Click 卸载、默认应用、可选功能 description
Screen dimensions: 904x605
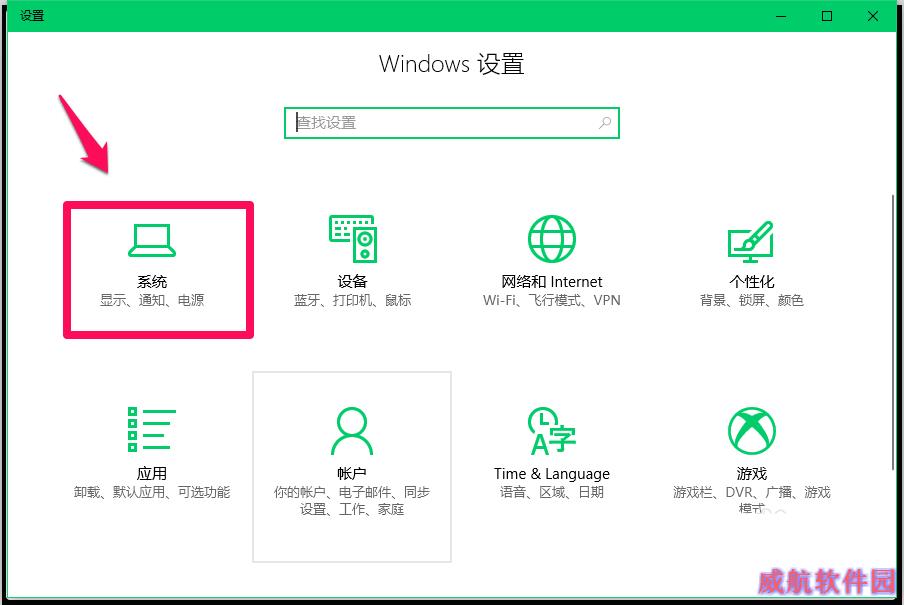152,492
